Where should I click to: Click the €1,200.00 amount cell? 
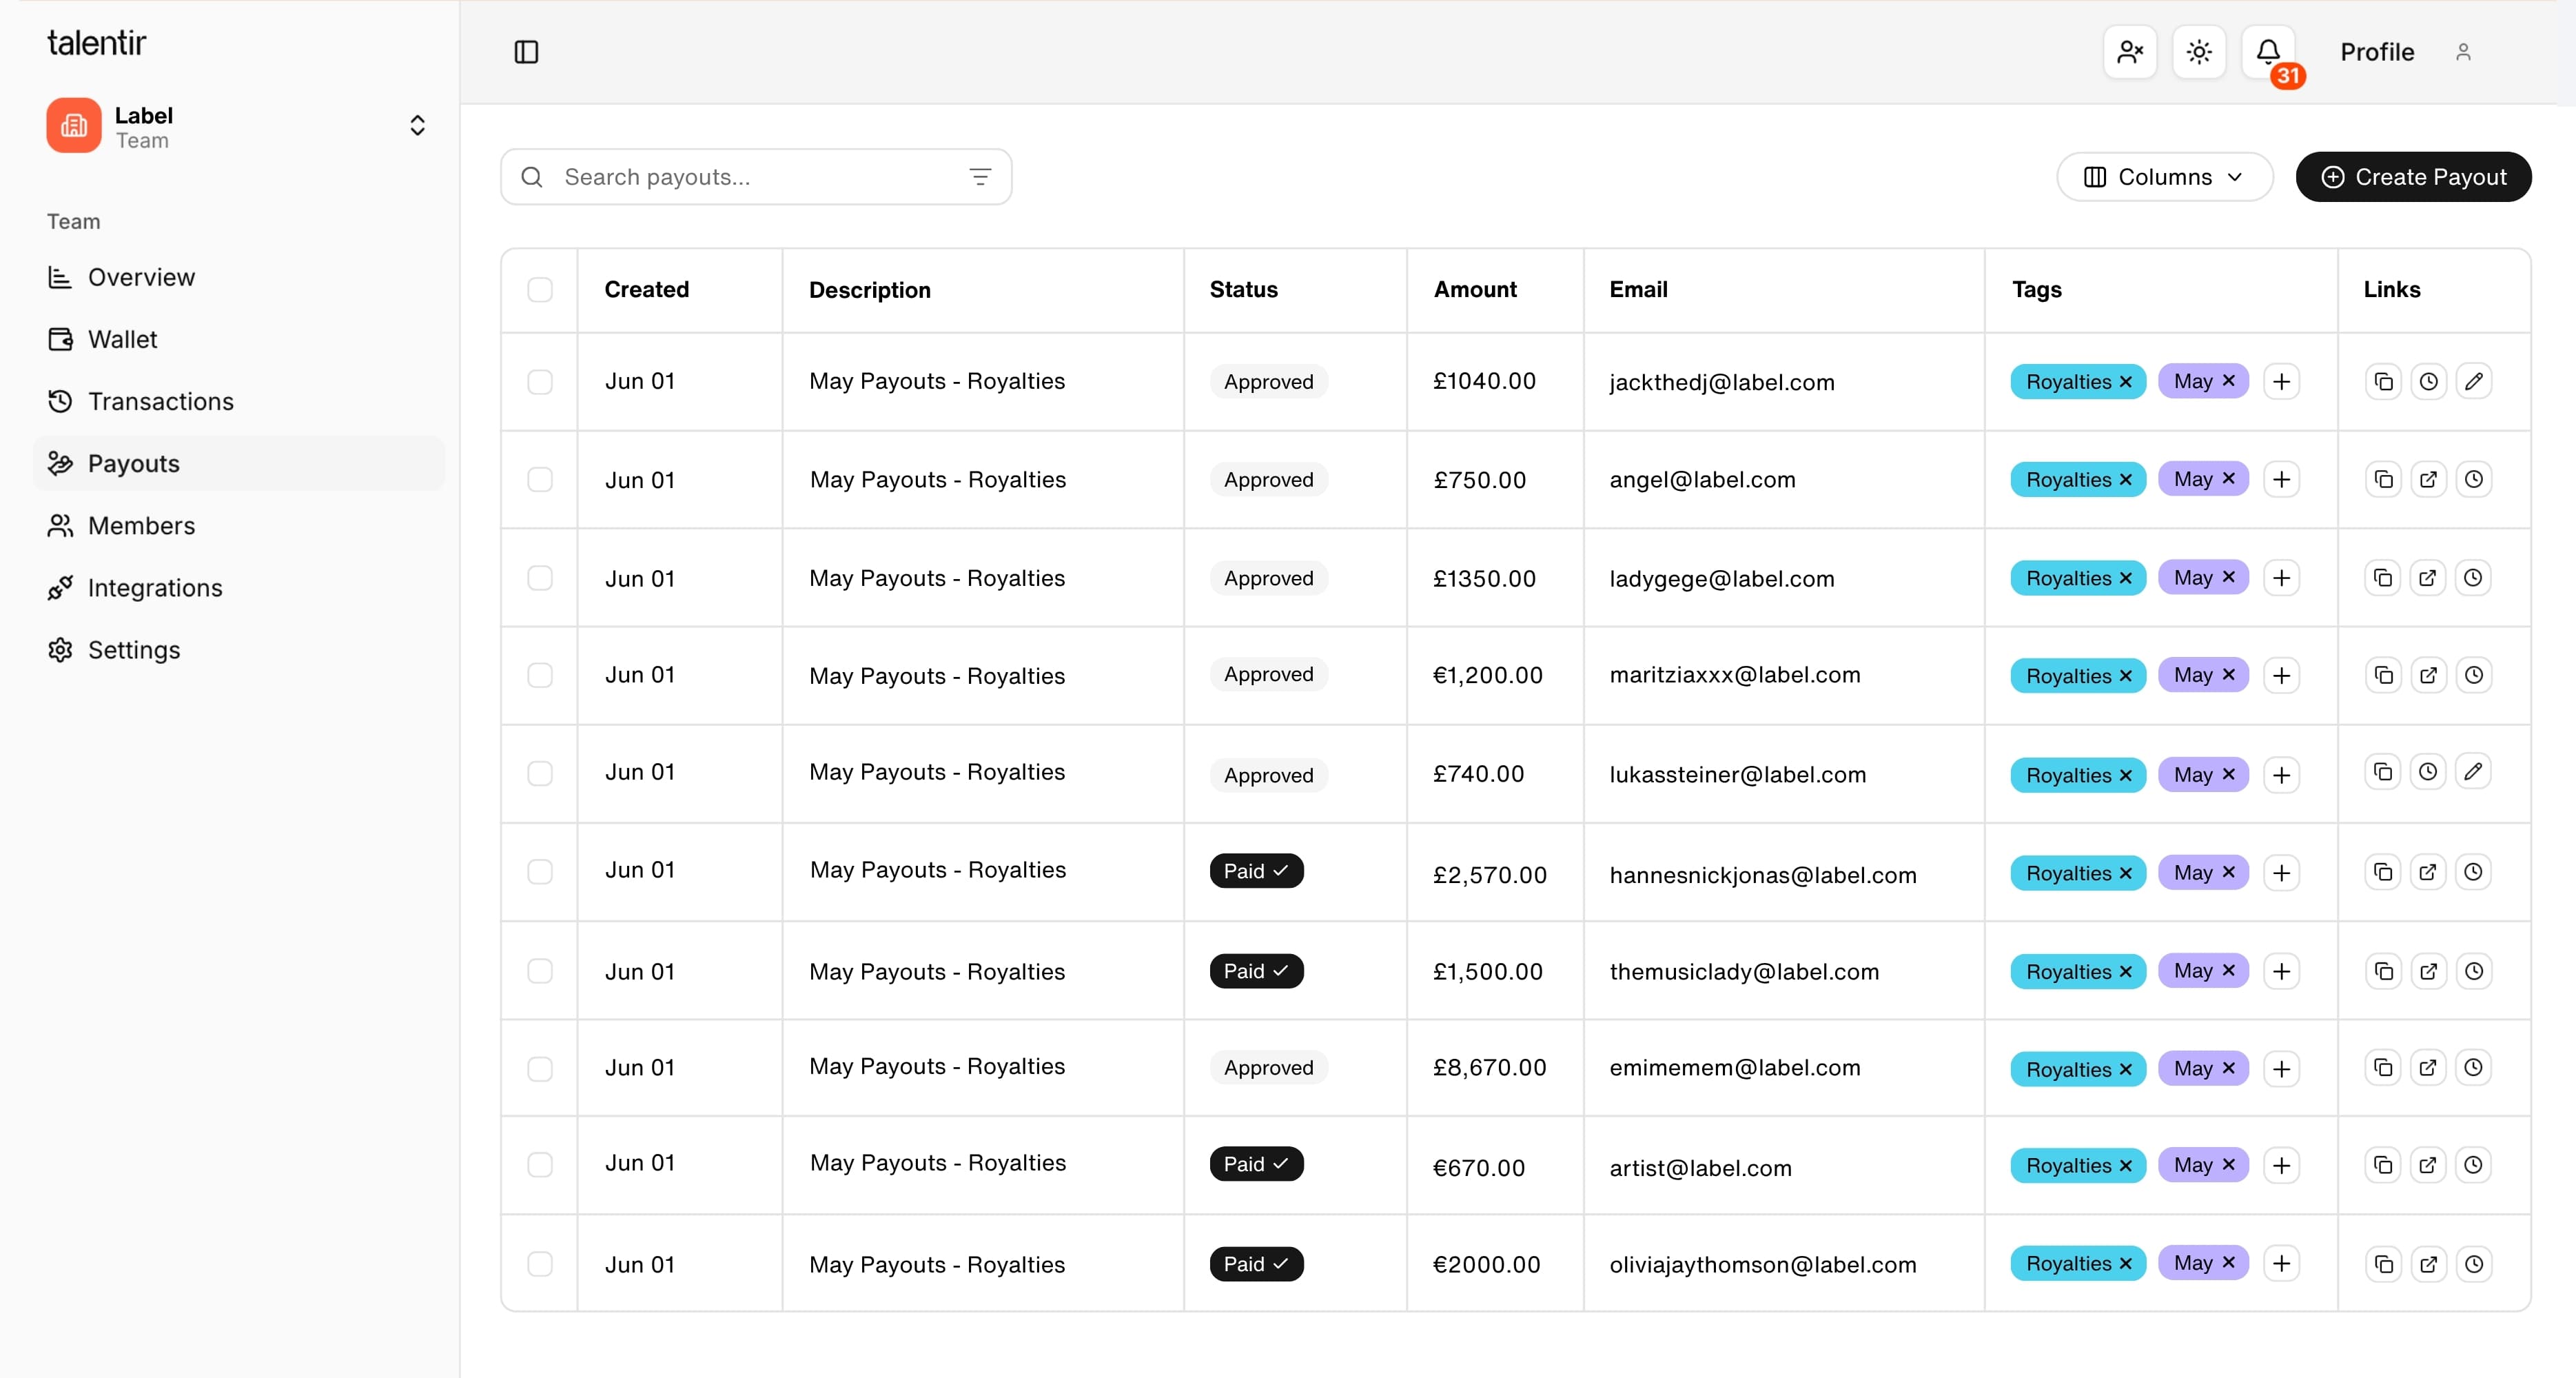click(x=1487, y=675)
